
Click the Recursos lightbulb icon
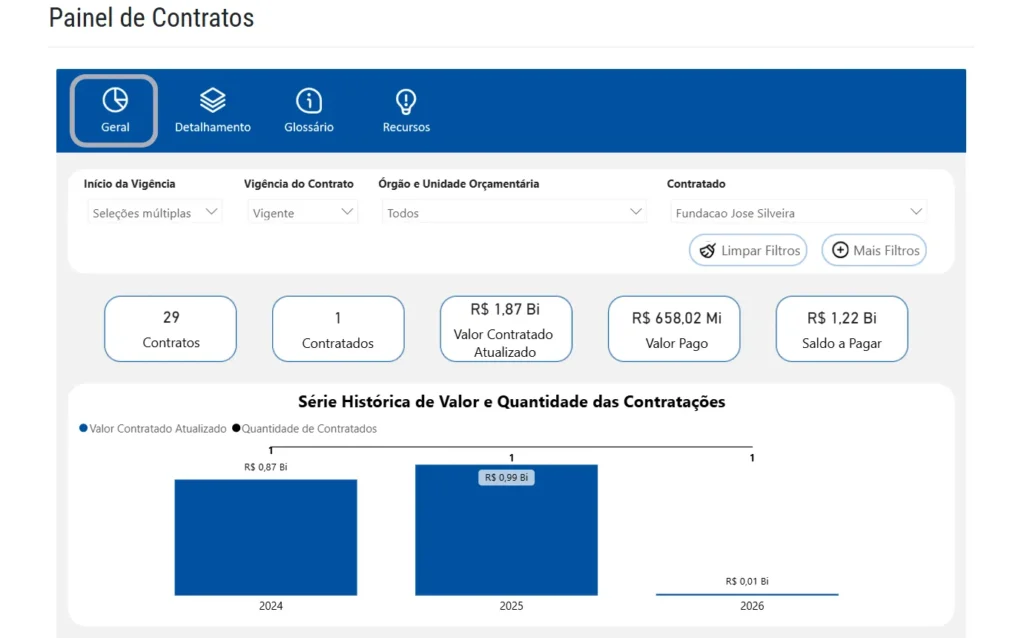pos(406,101)
